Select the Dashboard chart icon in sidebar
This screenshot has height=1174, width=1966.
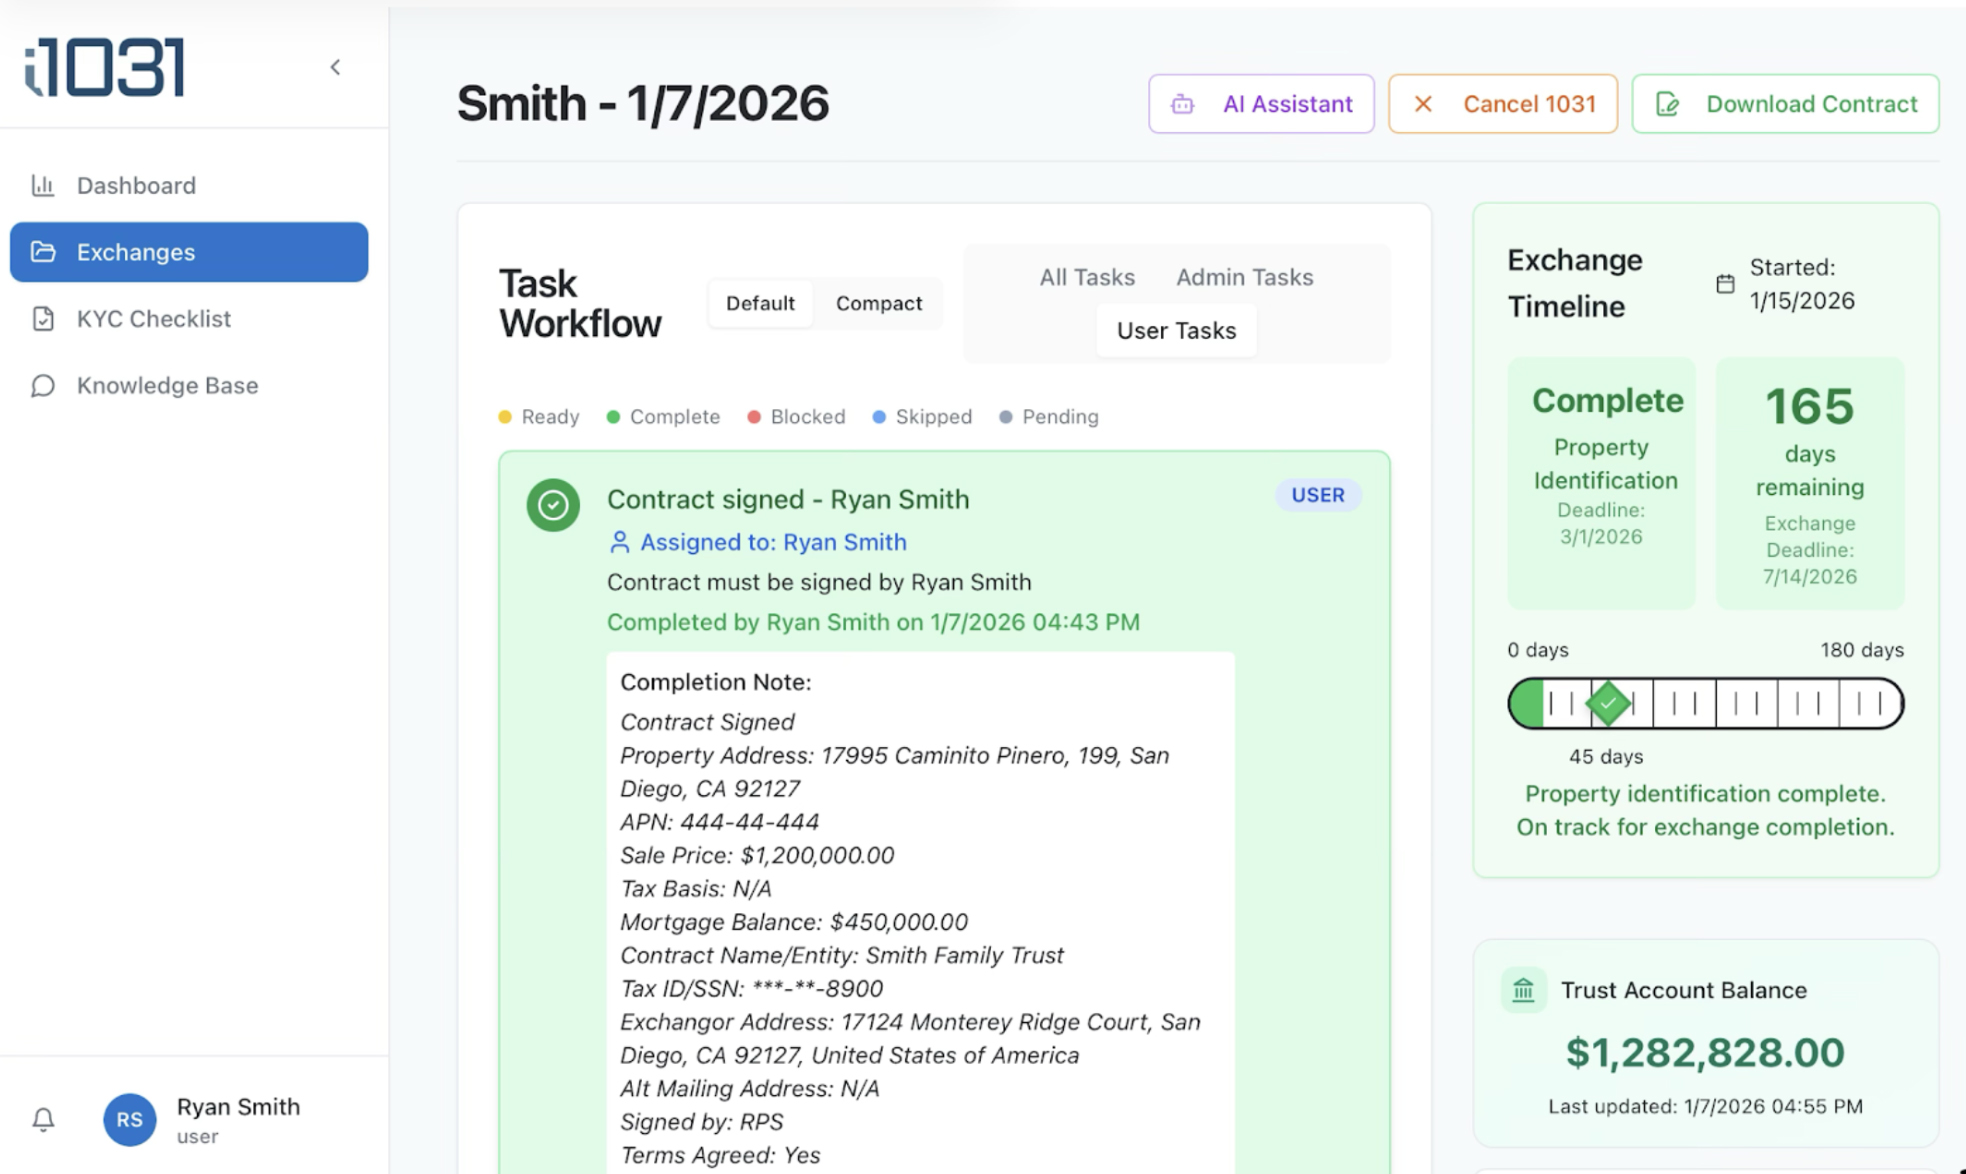coord(43,185)
